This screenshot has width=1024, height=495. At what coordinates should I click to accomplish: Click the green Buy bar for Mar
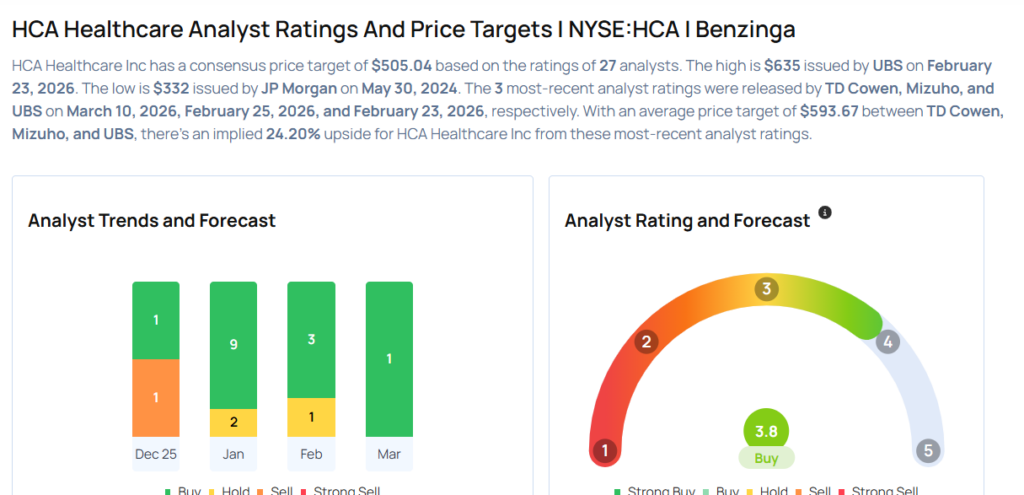[x=389, y=359]
